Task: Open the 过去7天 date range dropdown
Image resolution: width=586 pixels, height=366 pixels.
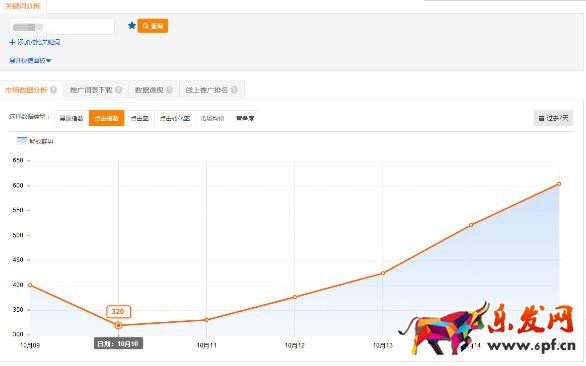Action: [x=553, y=118]
